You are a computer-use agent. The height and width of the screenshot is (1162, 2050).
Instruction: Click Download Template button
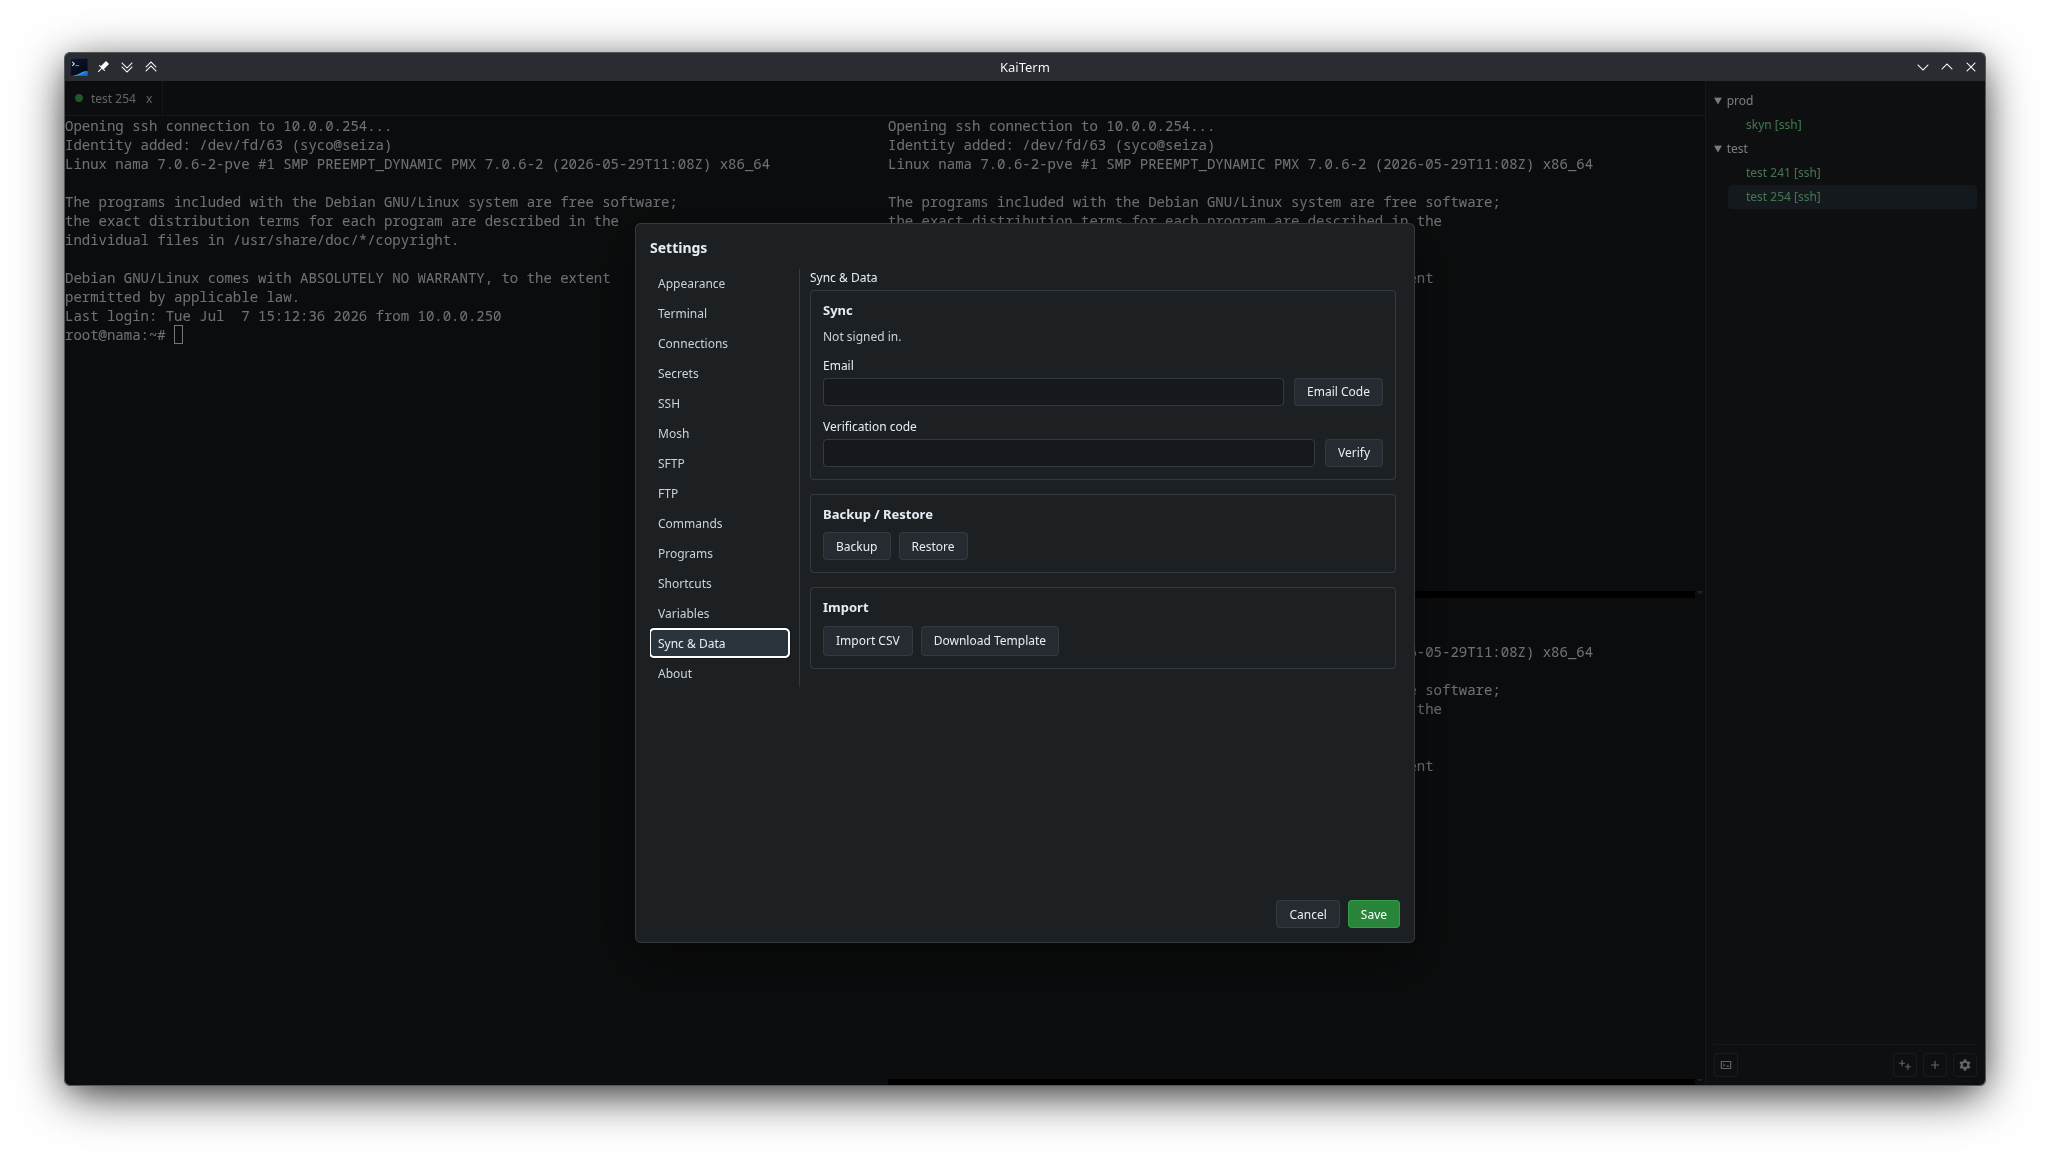989,641
